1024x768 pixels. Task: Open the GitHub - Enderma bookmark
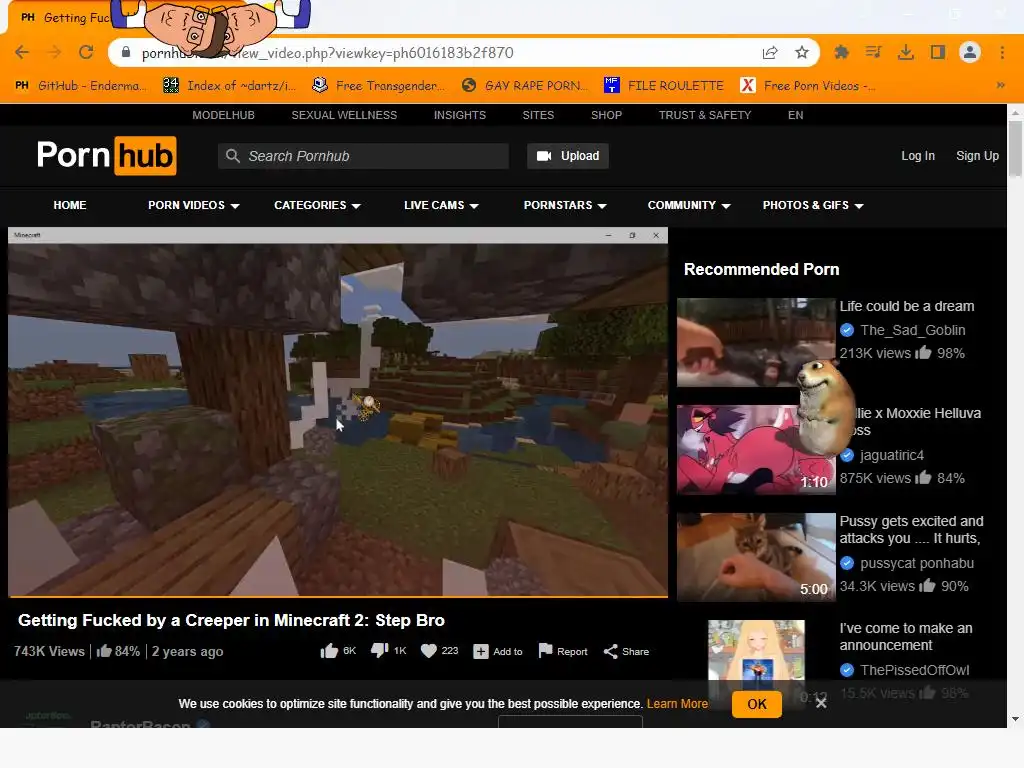[x=81, y=86]
